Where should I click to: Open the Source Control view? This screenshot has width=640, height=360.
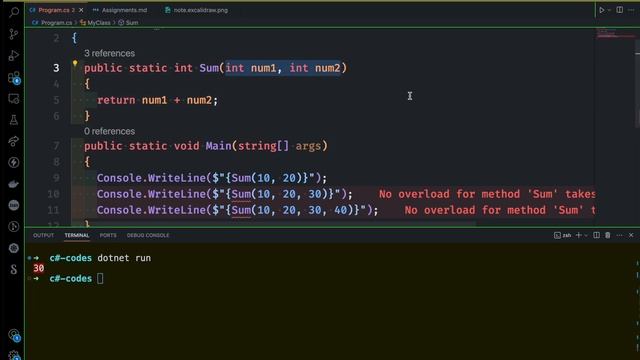pos(14,34)
